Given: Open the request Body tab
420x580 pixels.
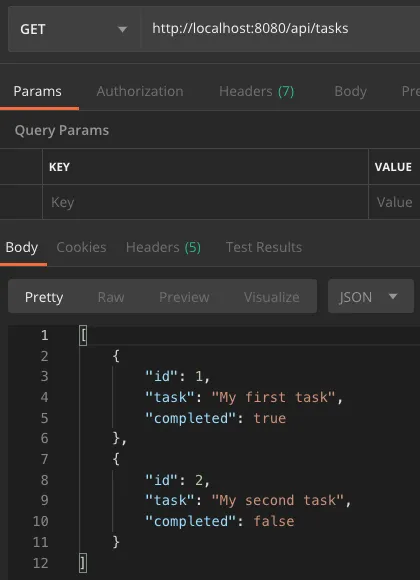Looking at the screenshot, I should click(350, 91).
